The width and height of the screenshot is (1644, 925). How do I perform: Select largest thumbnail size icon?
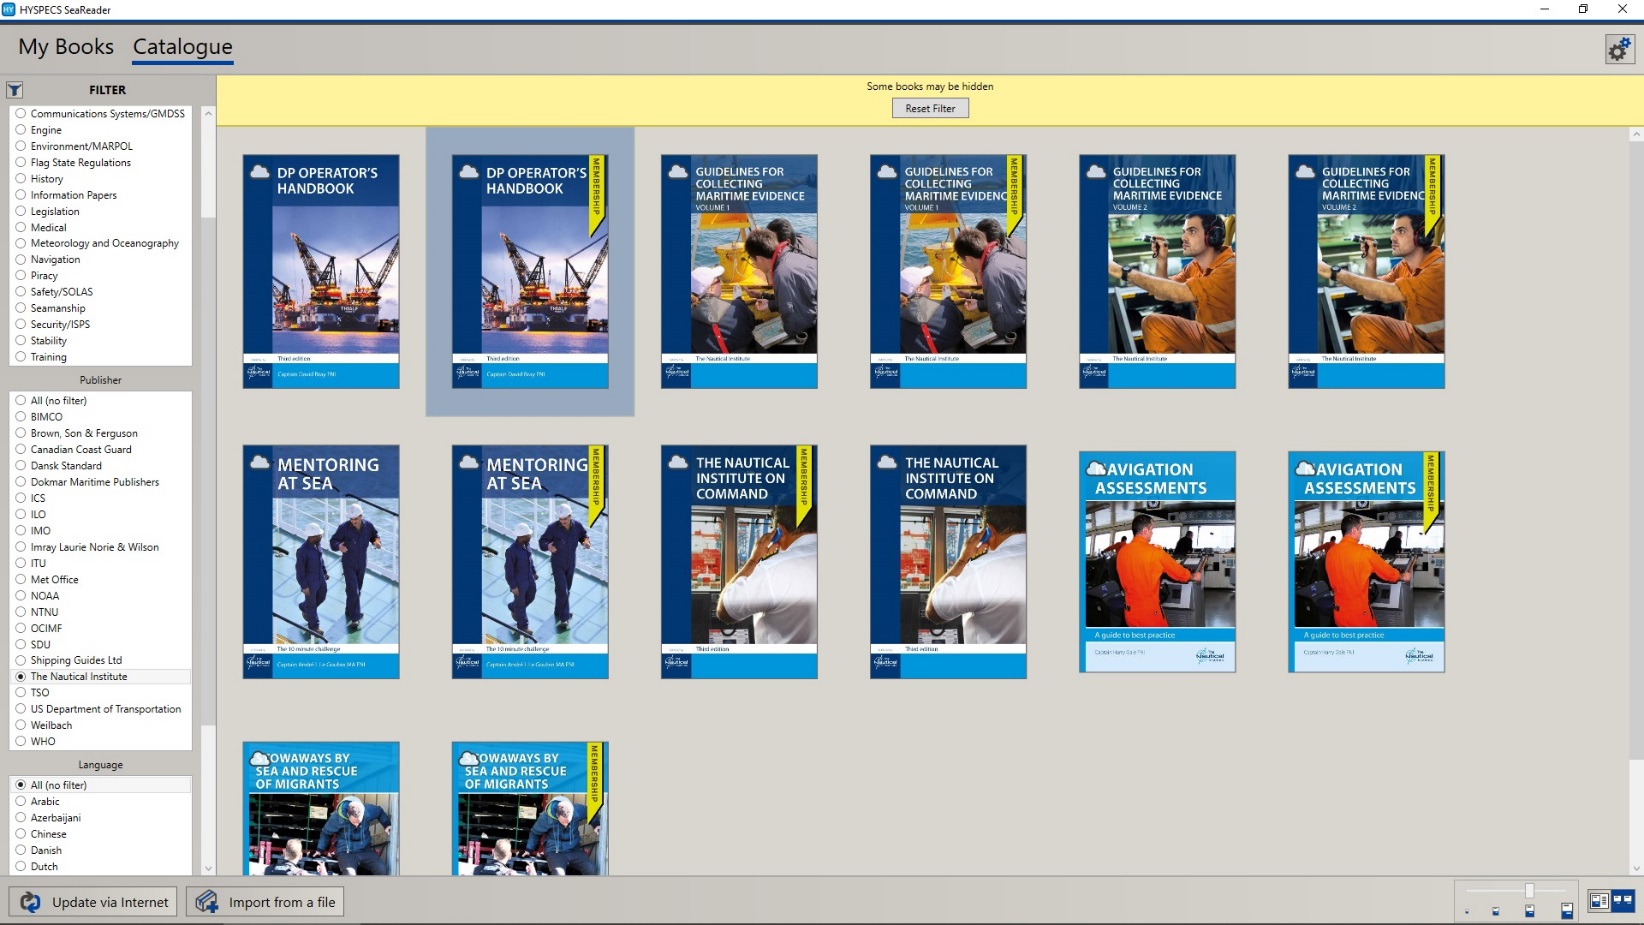pos(1567,910)
